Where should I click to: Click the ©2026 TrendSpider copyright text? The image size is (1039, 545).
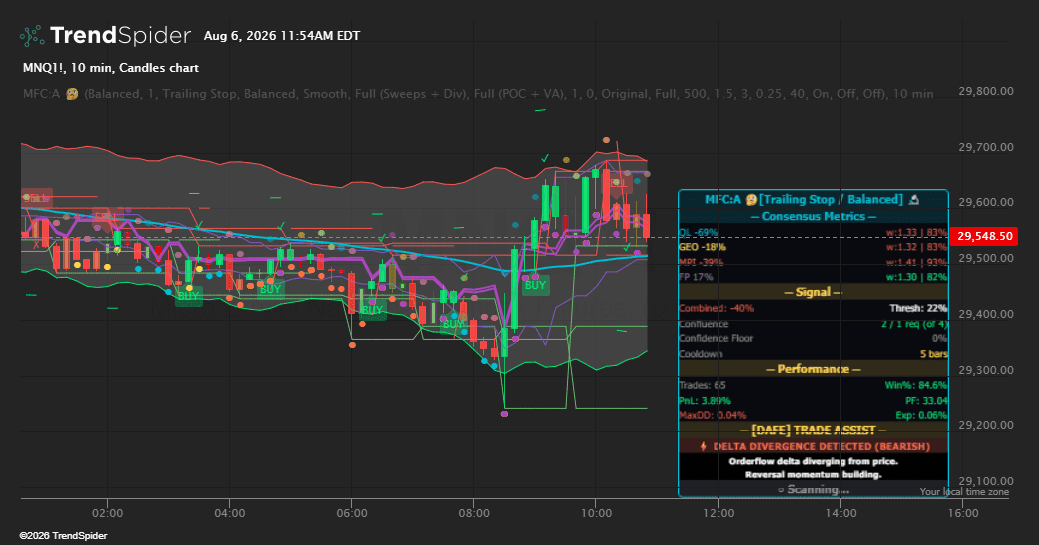pyautogui.click(x=64, y=536)
